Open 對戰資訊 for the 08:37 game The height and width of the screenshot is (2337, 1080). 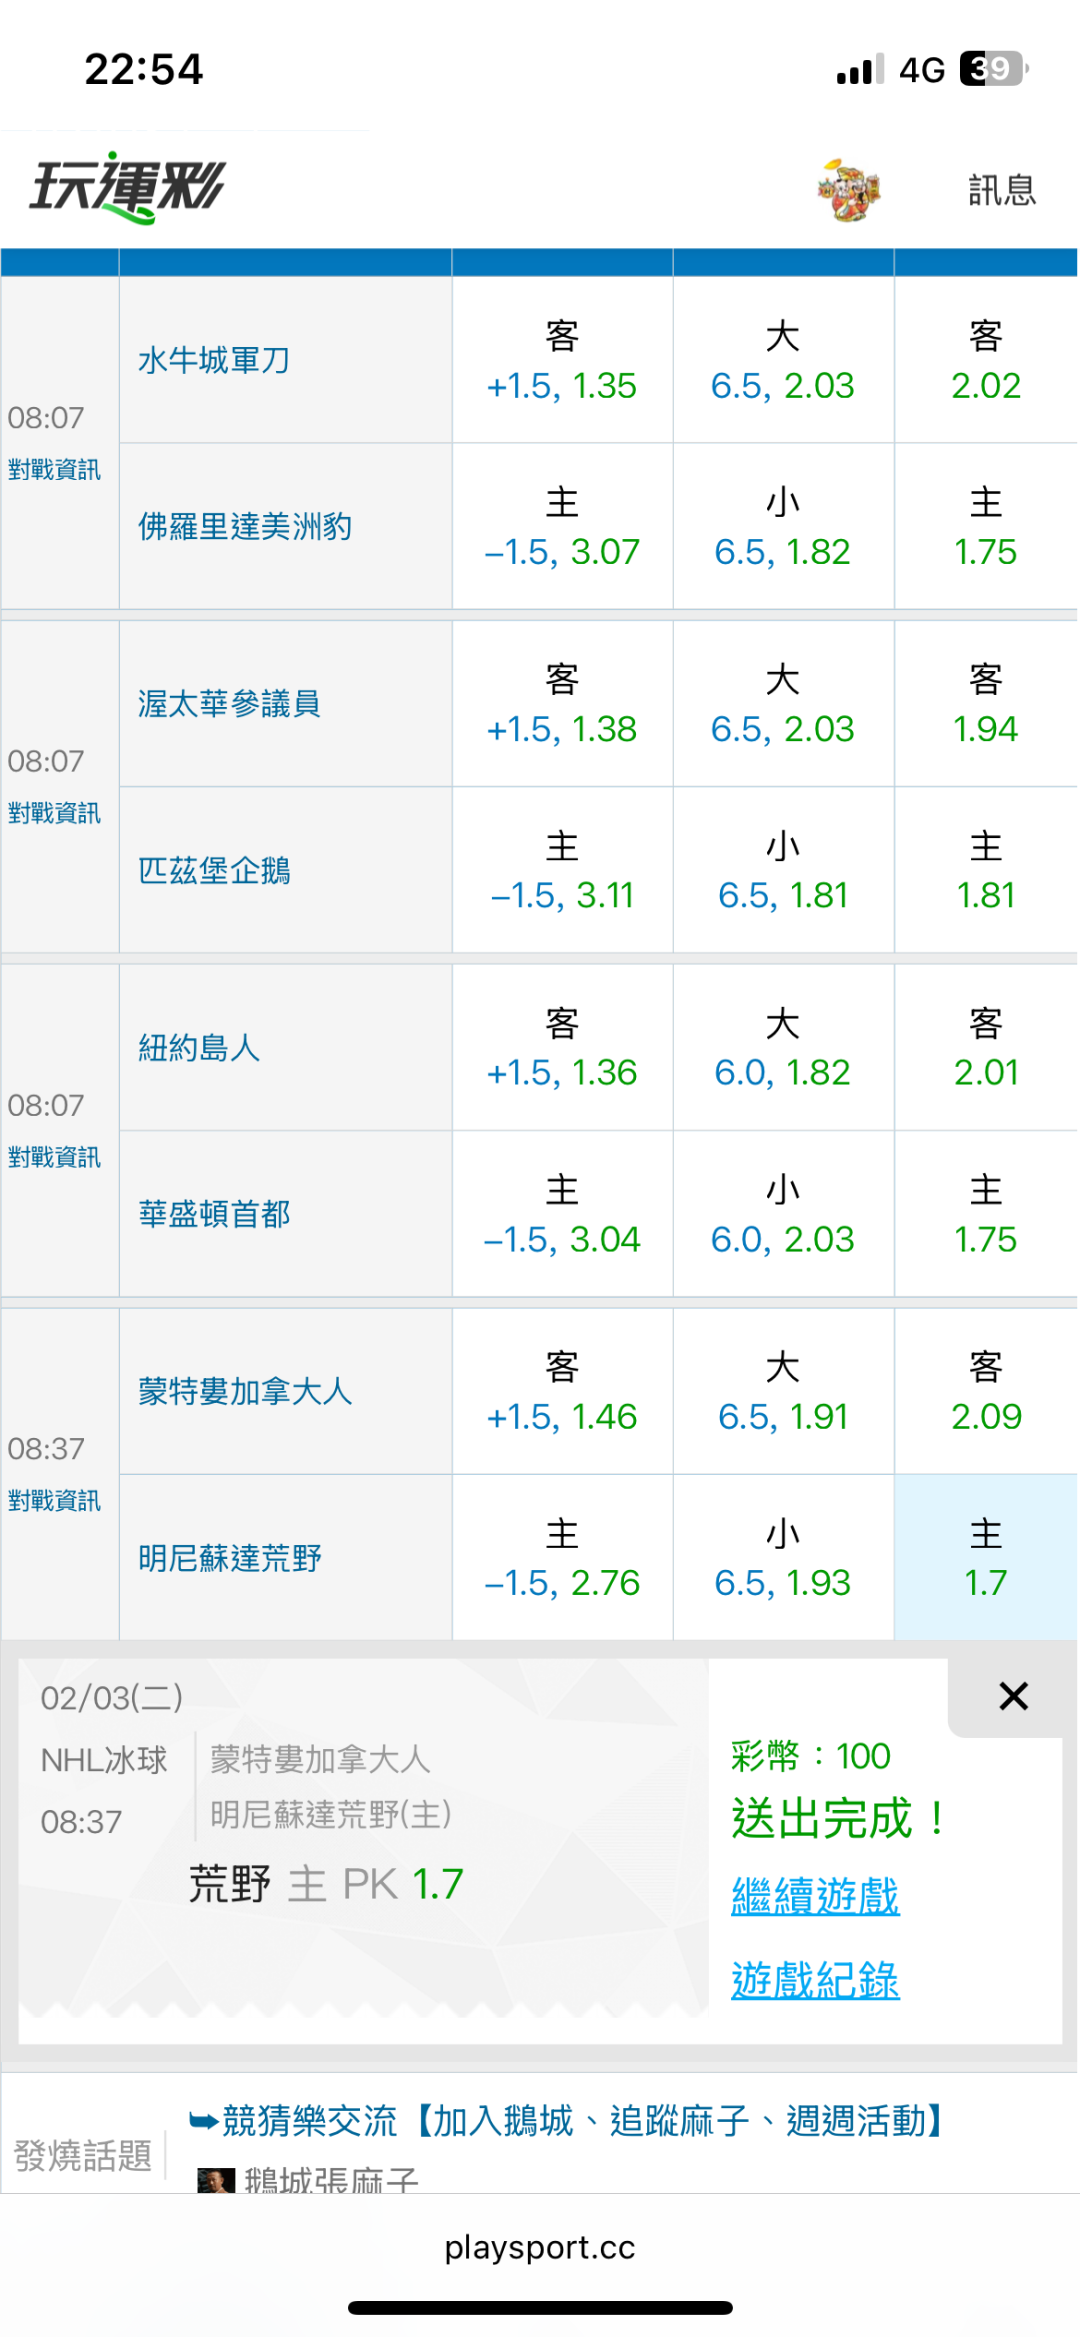tap(55, 1500)
